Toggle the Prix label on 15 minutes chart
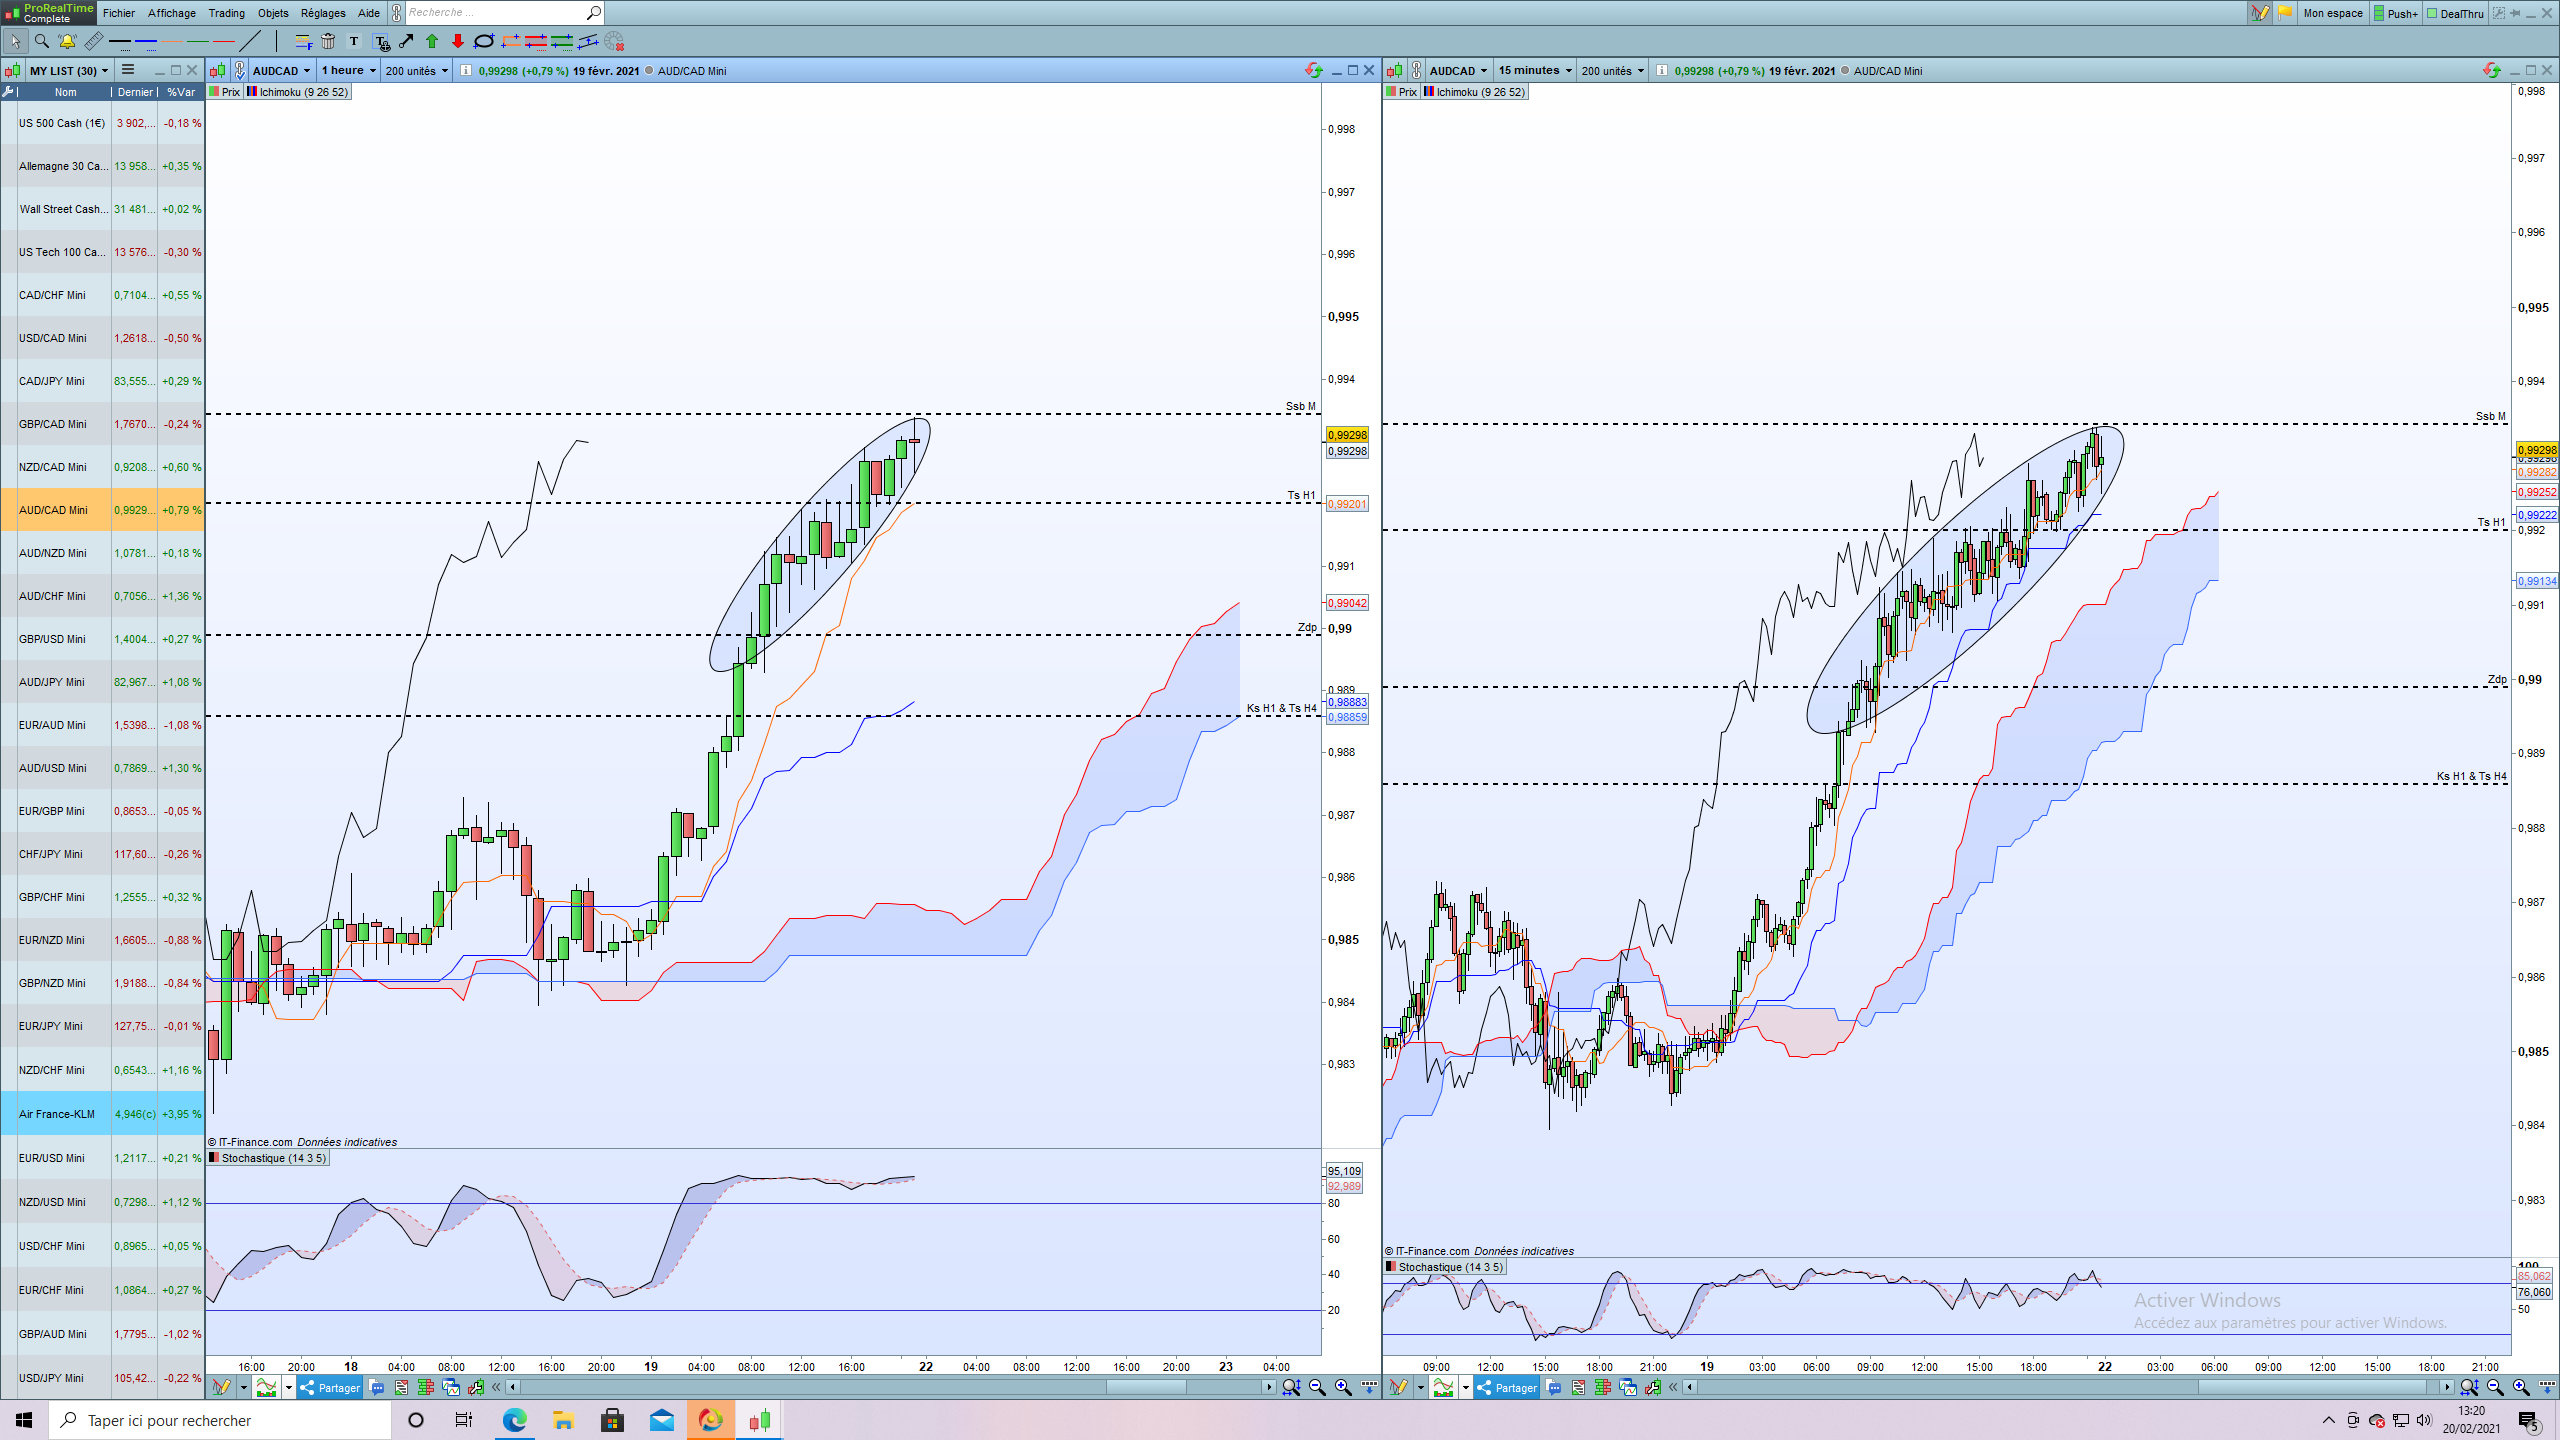This screenshot has height=1440, width=2560. click(1401, 92)
